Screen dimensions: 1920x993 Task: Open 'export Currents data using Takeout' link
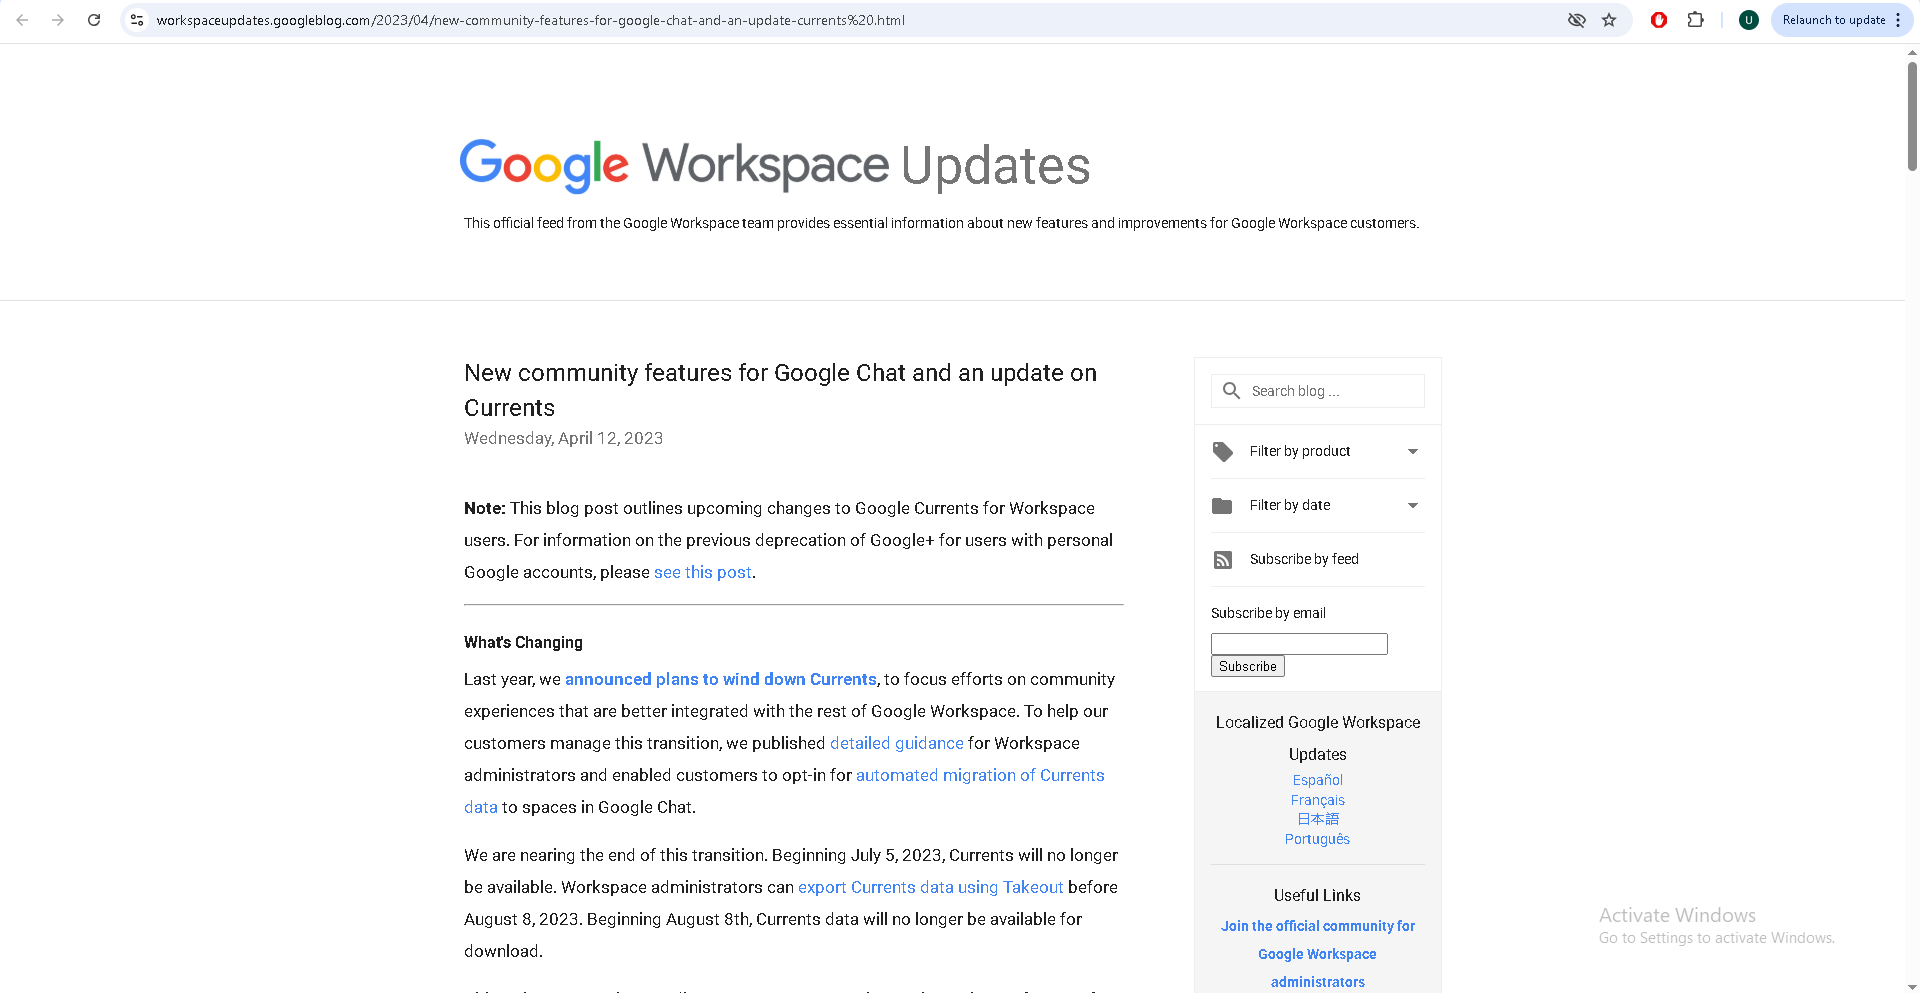click(x=931, y=887)
